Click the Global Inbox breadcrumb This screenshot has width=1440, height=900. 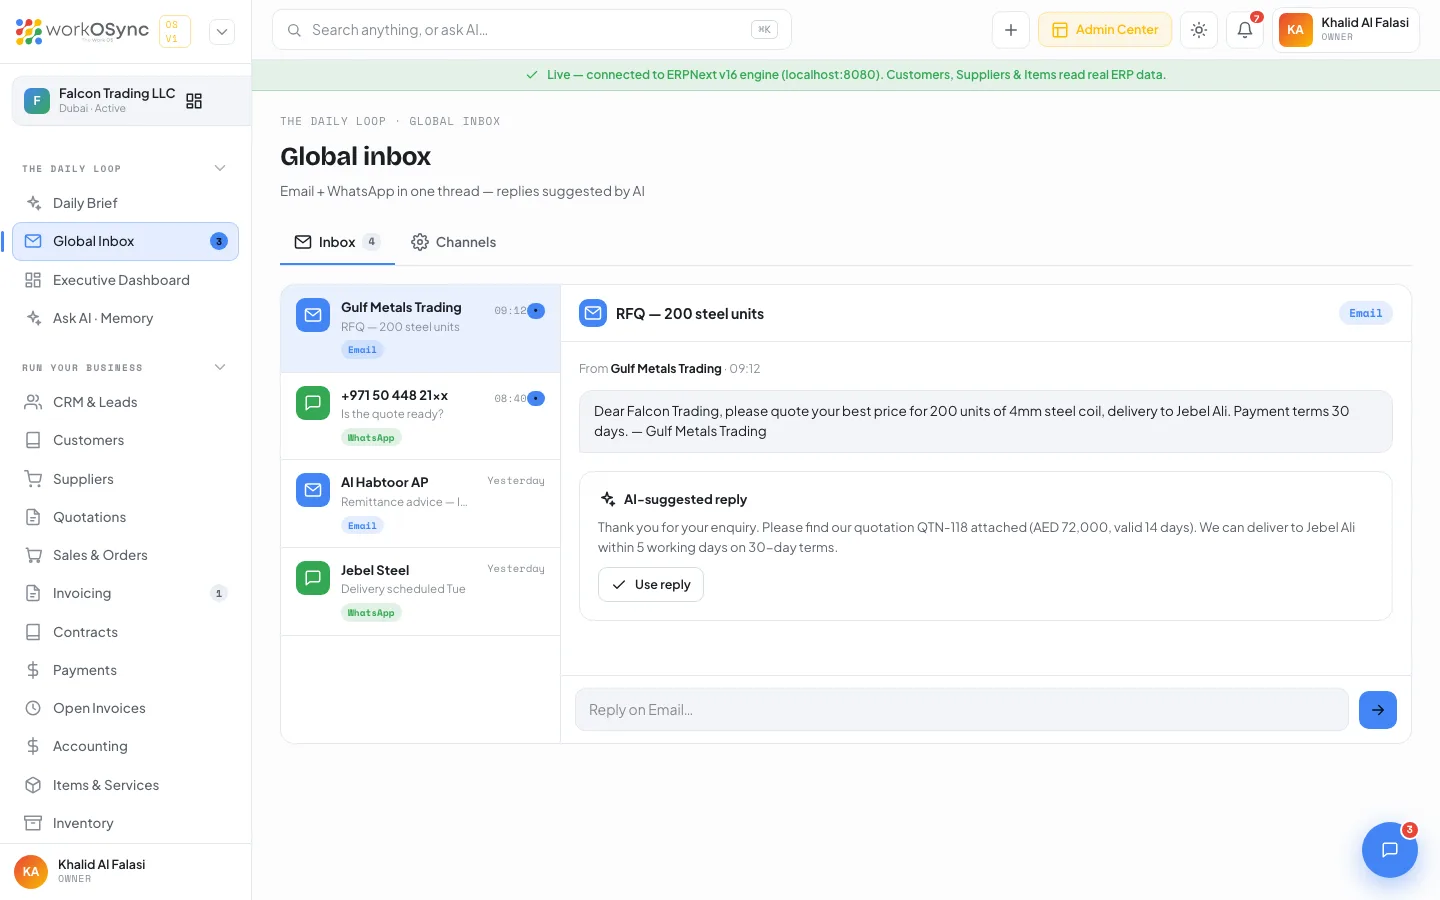[455, 122]
